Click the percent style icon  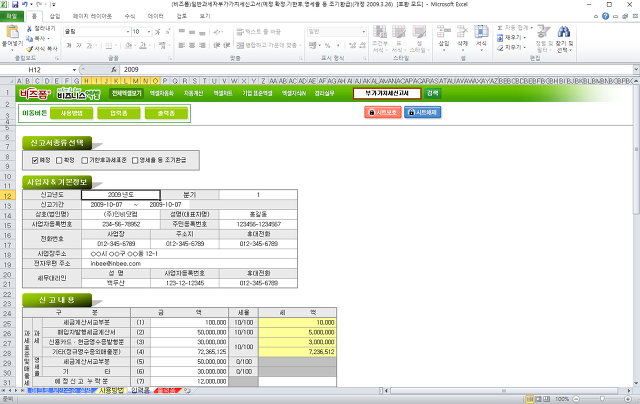(x=327, y=45)
